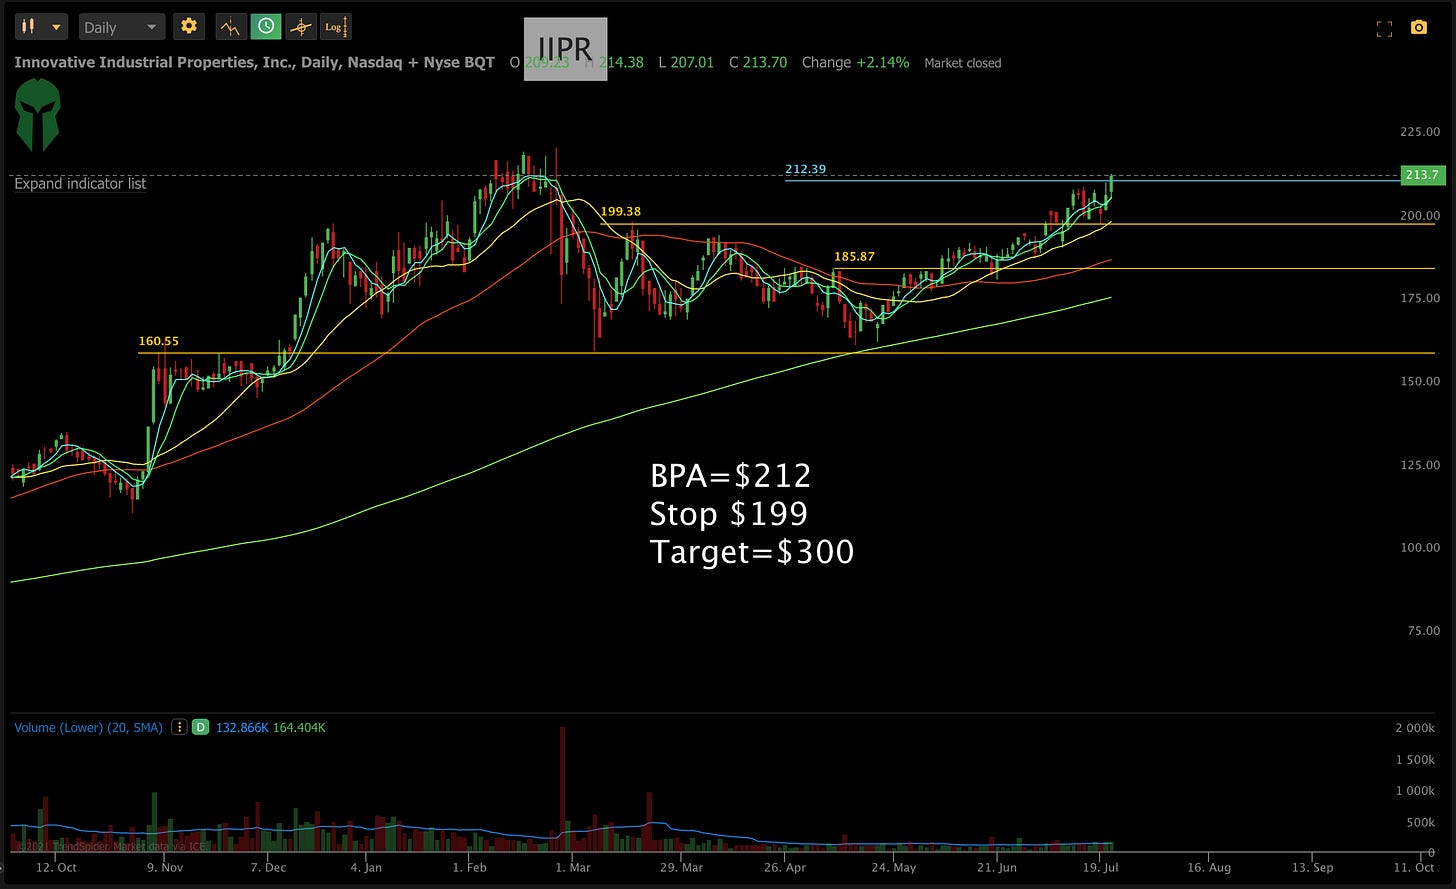Click the 21. Jun date label
Viewport: 1456px width, 889px height.
click(x=997, y=867)
